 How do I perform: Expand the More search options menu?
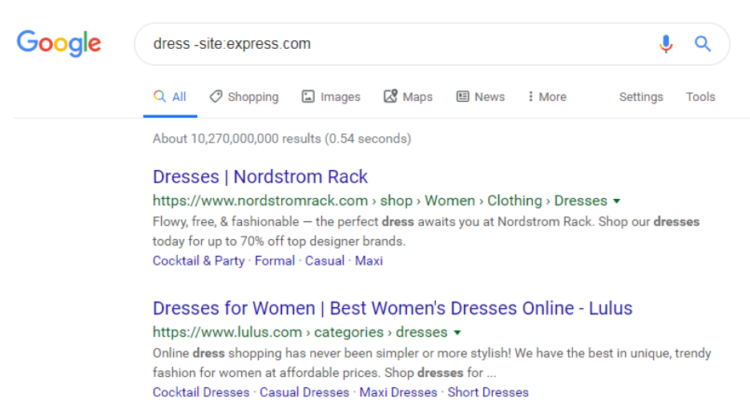547,97
